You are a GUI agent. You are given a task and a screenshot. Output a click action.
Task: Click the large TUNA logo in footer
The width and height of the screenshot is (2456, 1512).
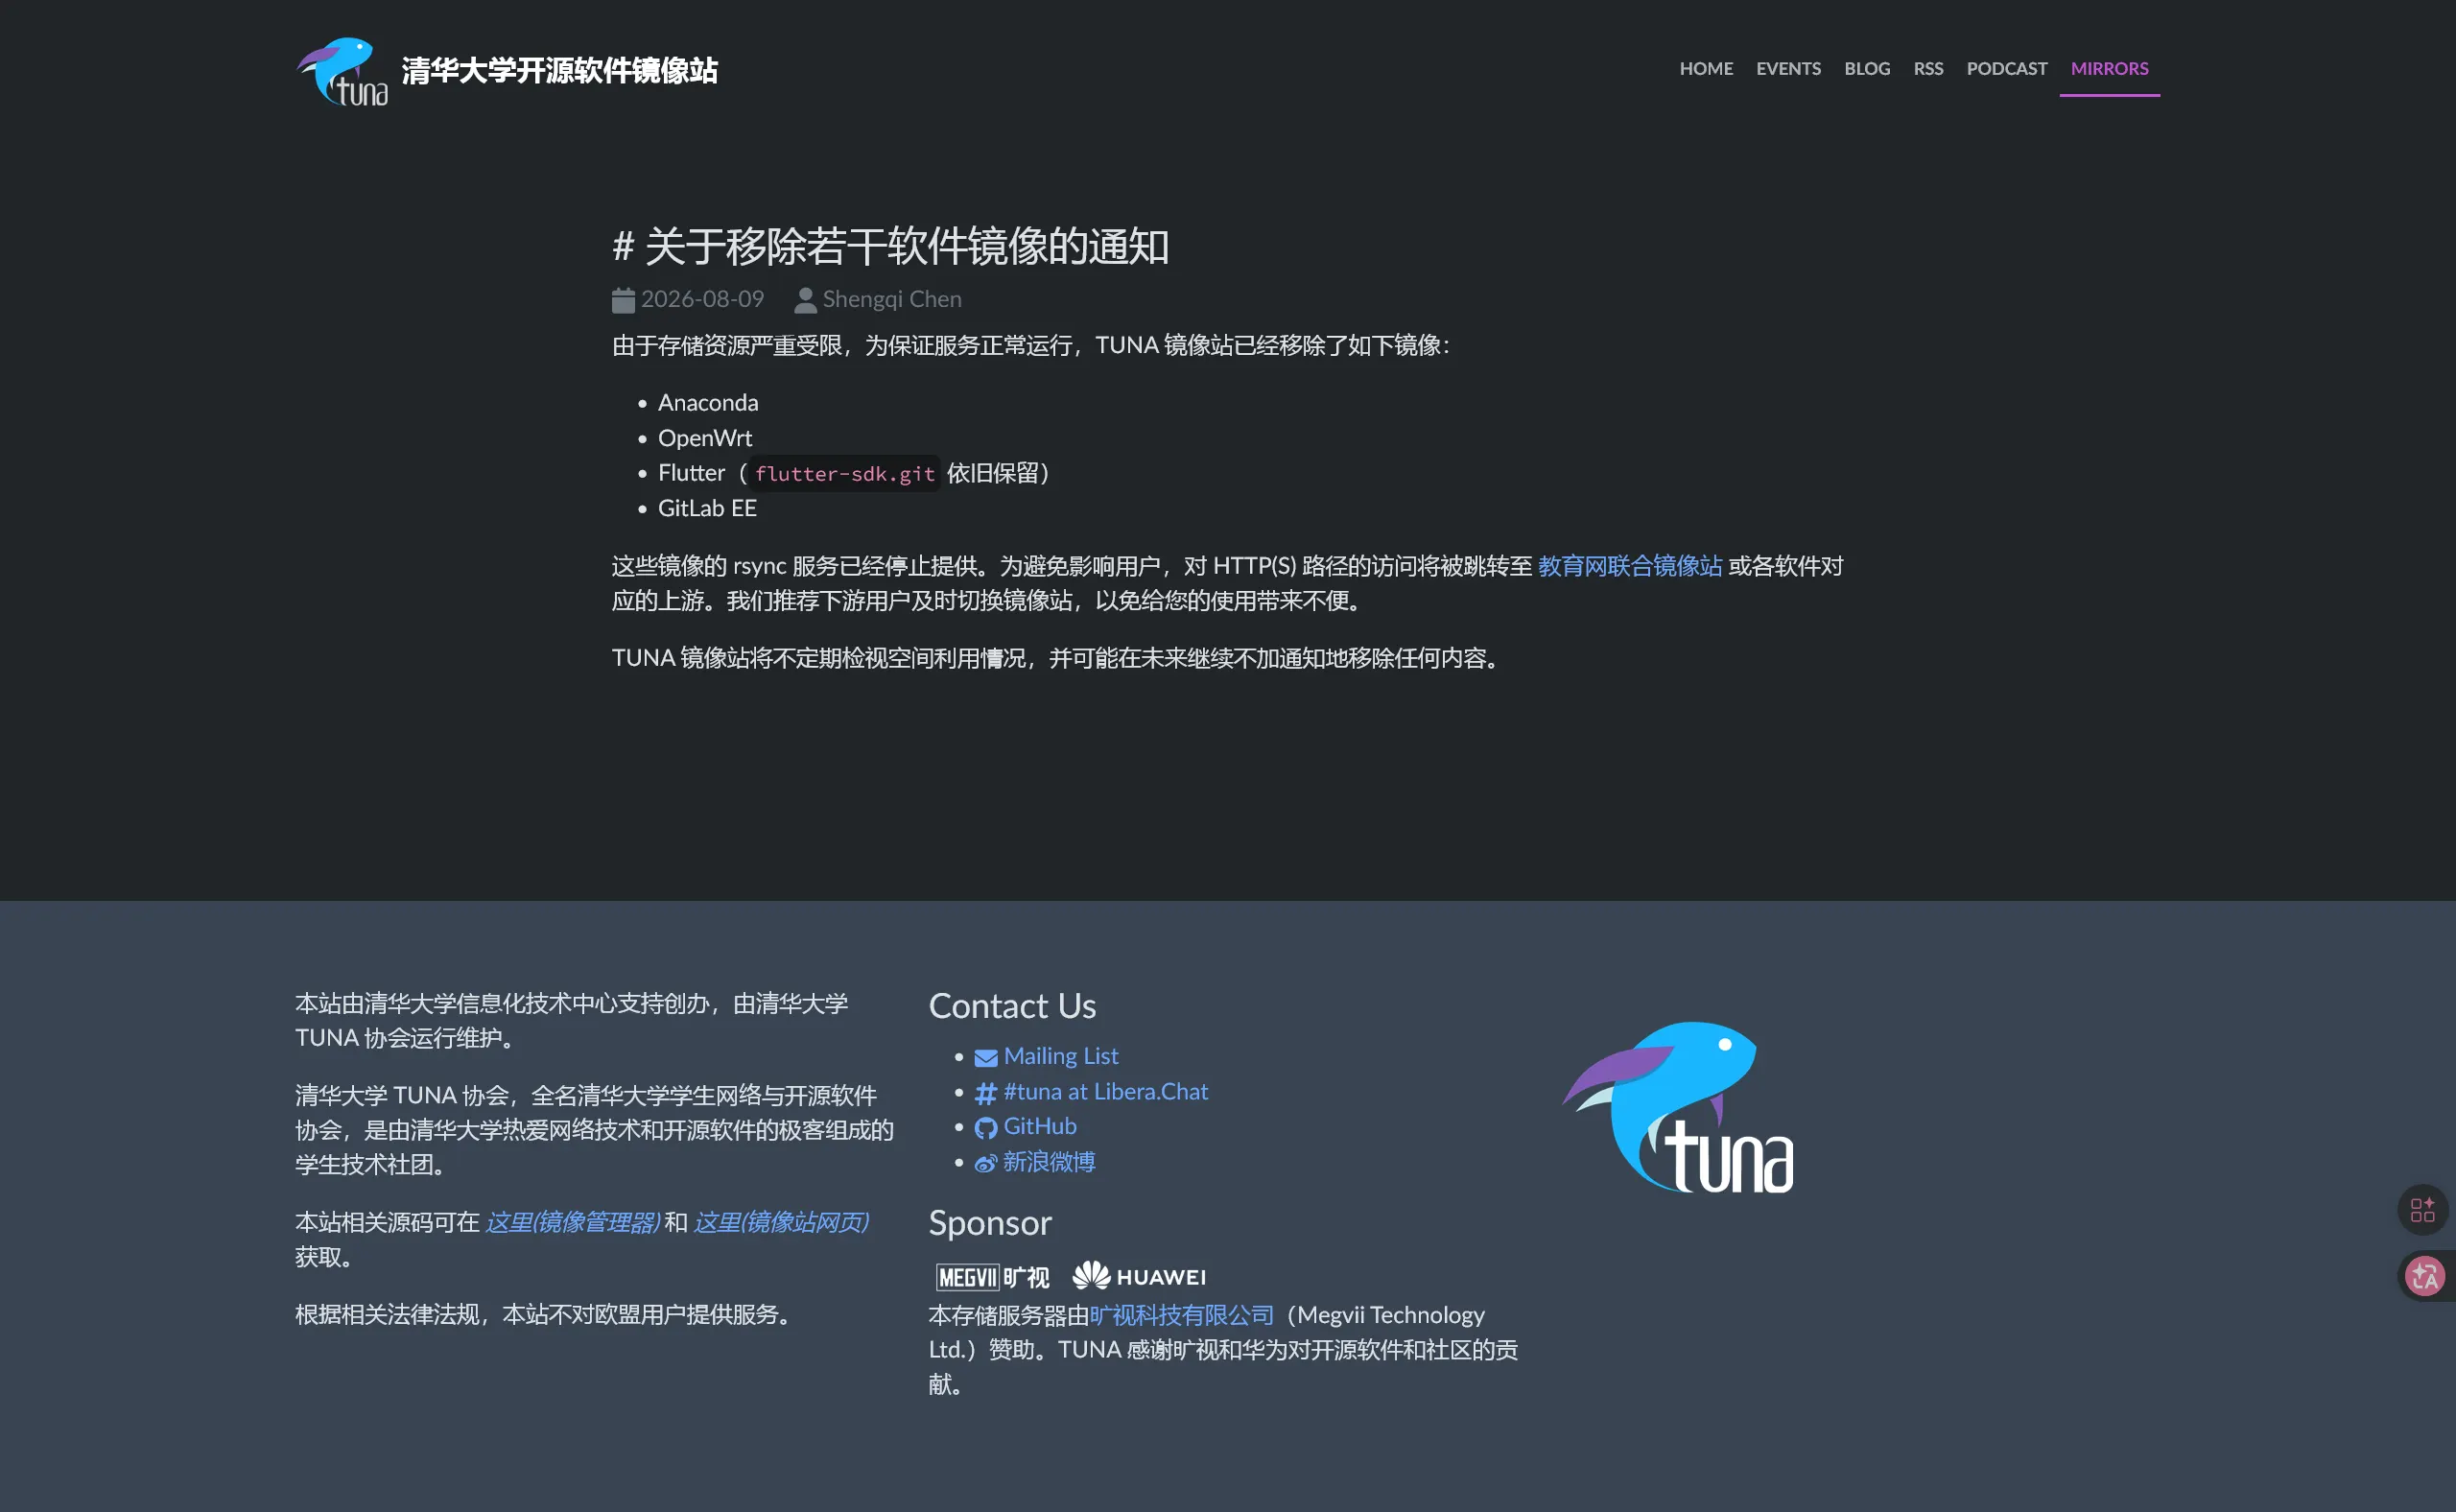[1678, 1107]
